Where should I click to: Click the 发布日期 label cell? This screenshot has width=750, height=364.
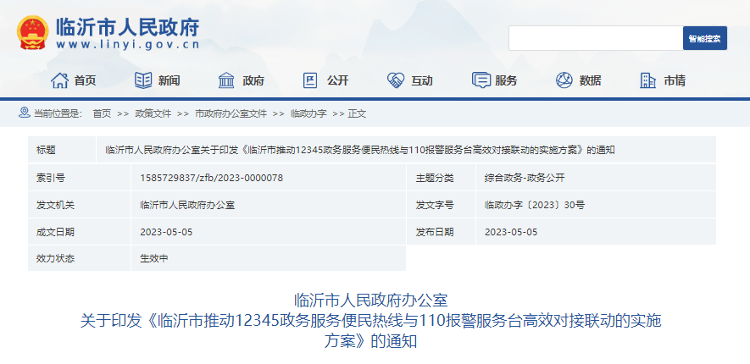pos(441,232)
